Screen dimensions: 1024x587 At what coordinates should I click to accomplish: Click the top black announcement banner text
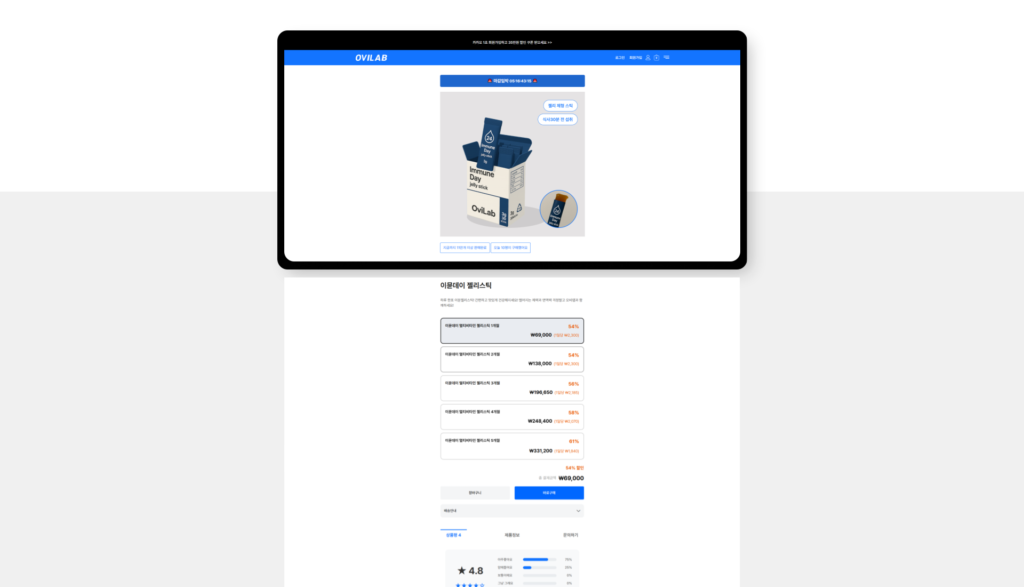(512, 43)
